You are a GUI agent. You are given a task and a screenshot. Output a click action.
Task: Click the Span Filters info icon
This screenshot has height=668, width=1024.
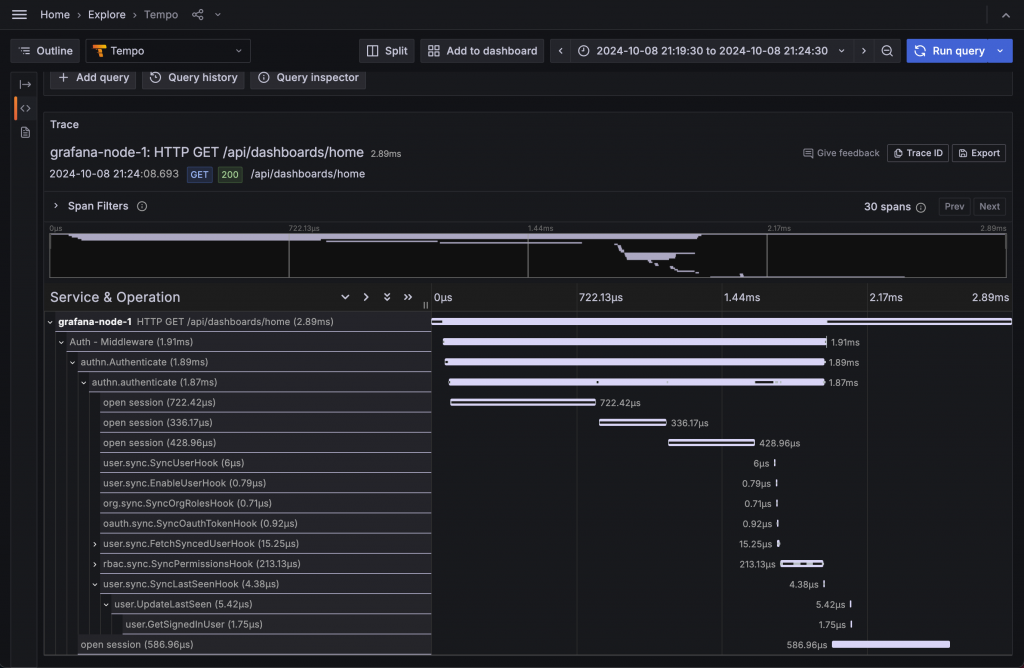(142, 206)
